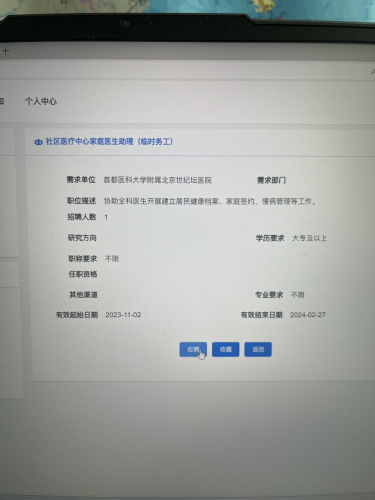Viewport: 375px width, 500px height.
Task: Click the 其他渠道 field label
Action: click(x=83, y=295)
